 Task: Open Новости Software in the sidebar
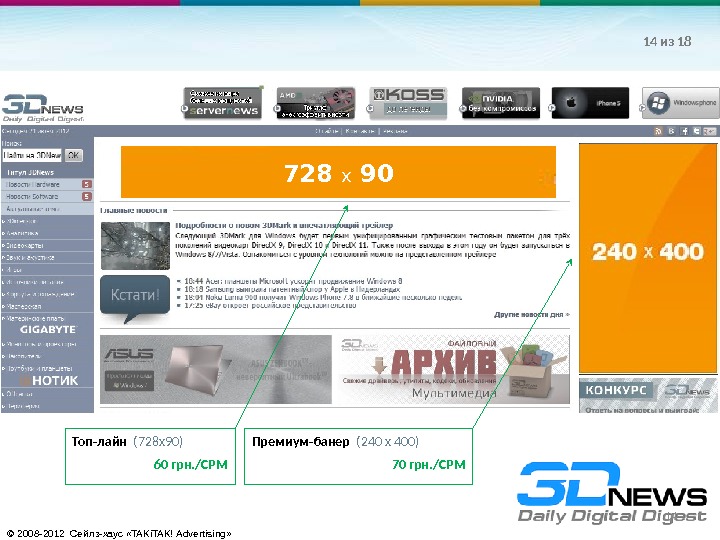click(x=32, y=197)
